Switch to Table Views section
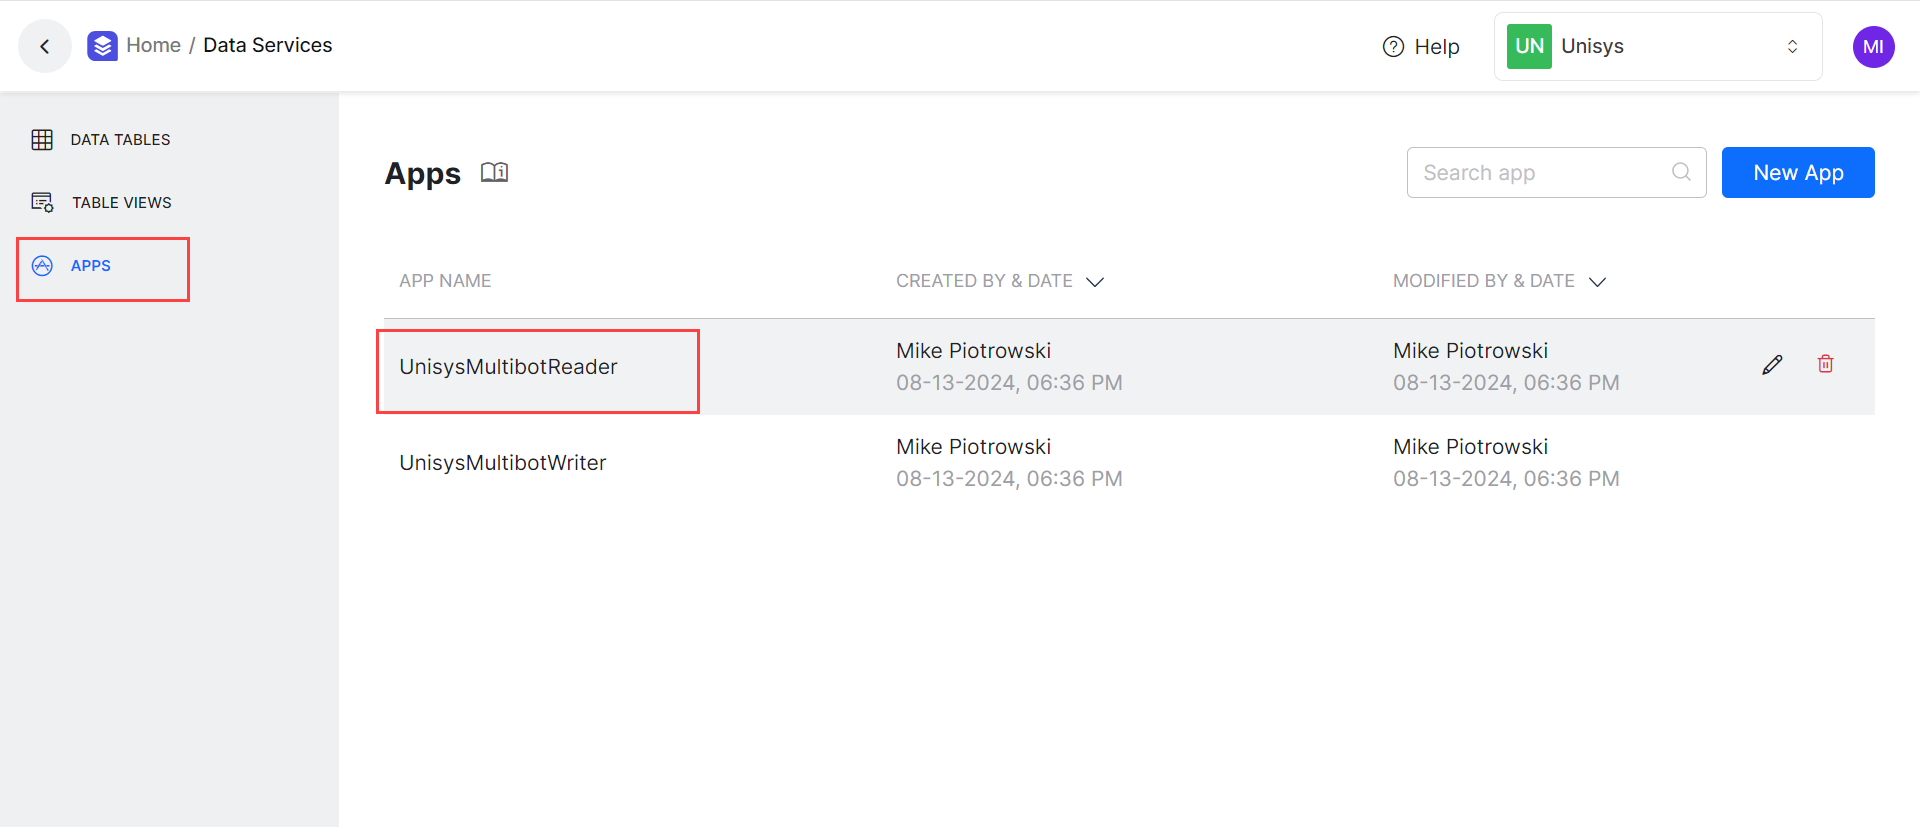This screenshot has width=1920, height=827. click(121, 203)
